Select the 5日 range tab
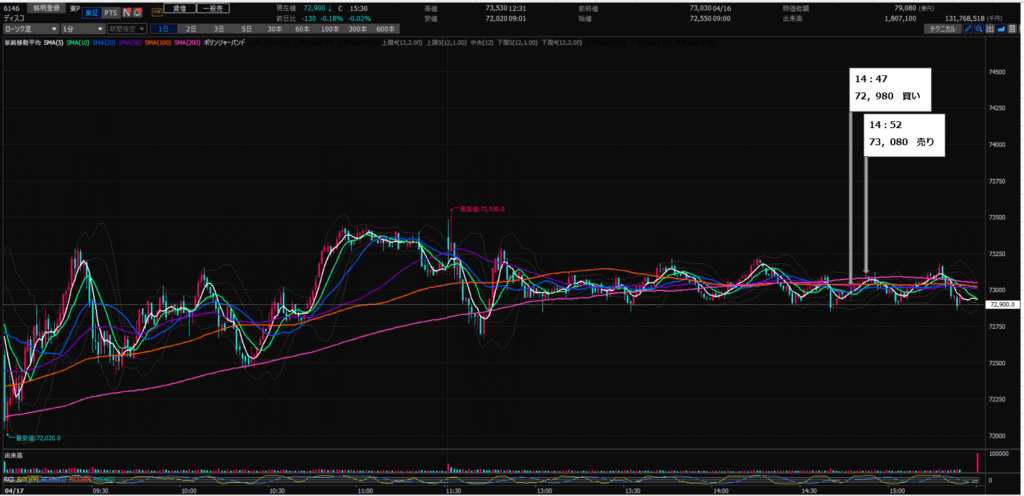 pos(248,30)
